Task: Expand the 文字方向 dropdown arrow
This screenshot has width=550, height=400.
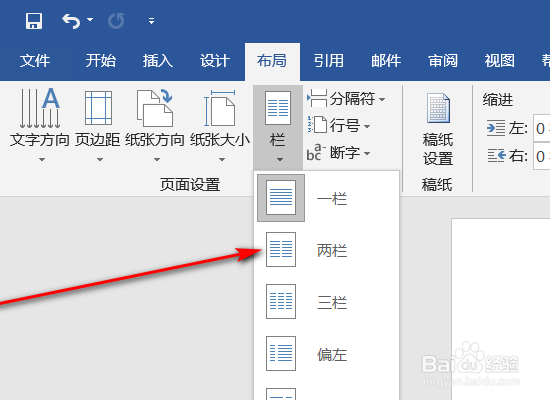Action: coord(42,160)
